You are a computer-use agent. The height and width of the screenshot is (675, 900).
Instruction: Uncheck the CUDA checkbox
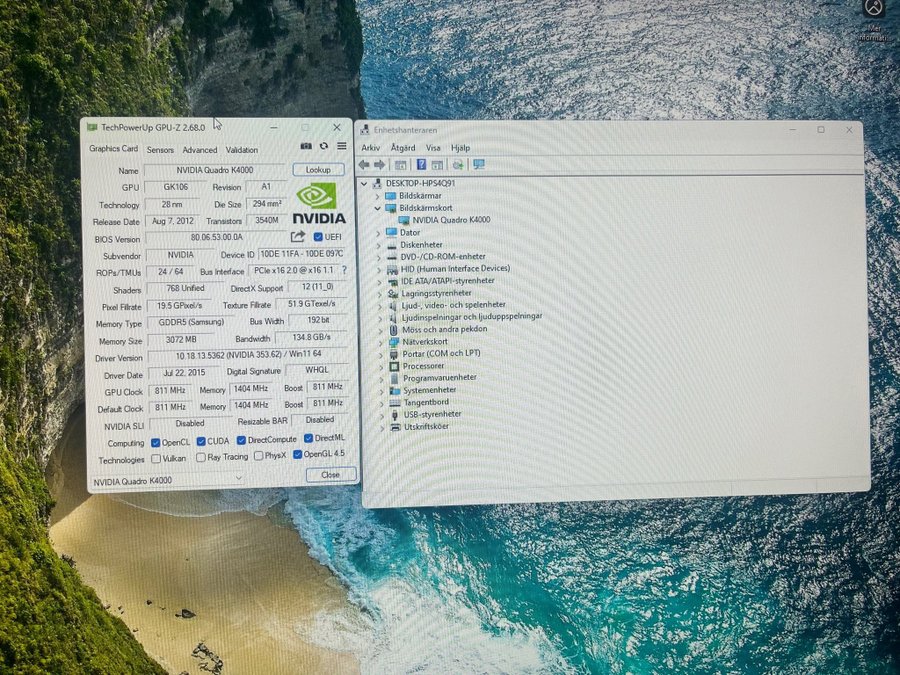[x=201, y=441]
